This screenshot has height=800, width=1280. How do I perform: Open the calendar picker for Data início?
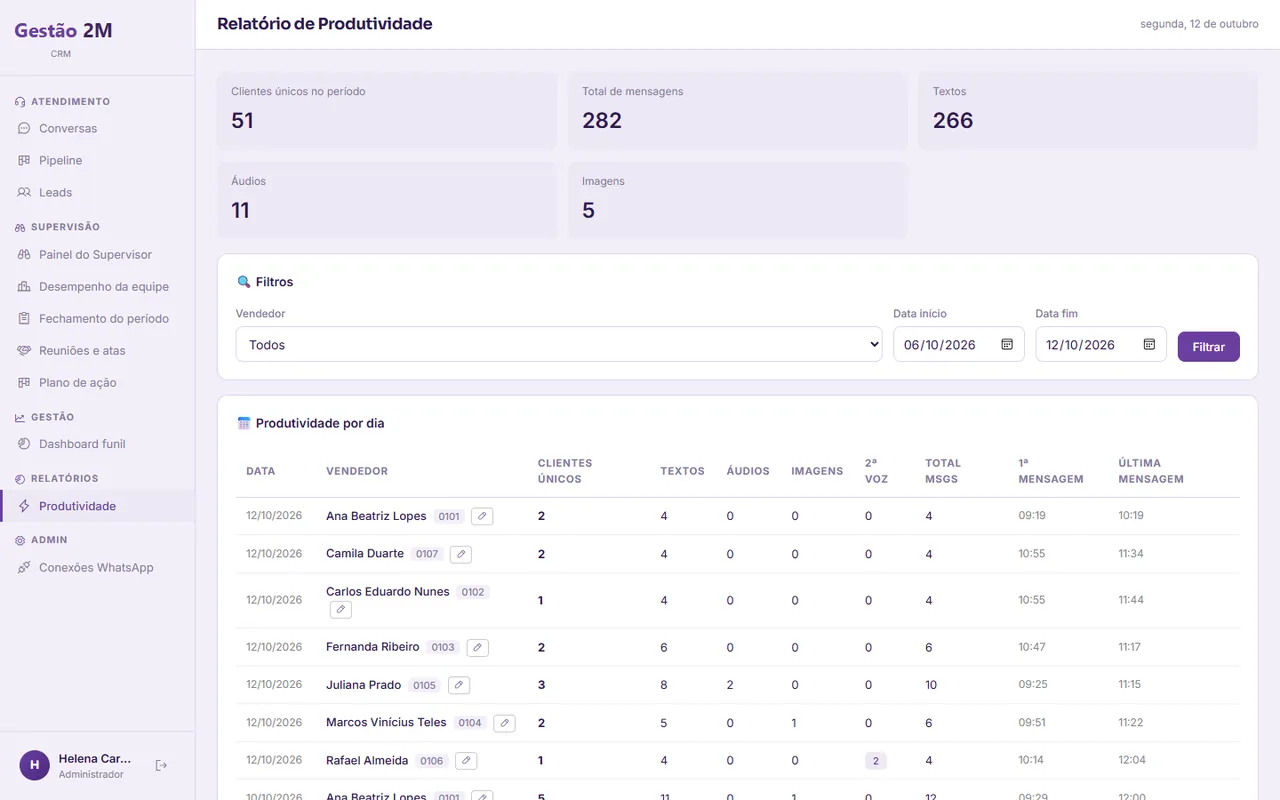pos(1007,344)
